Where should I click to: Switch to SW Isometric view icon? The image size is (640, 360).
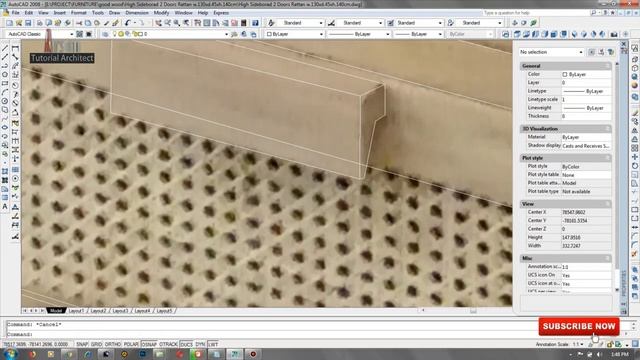[x=574, y=34]
